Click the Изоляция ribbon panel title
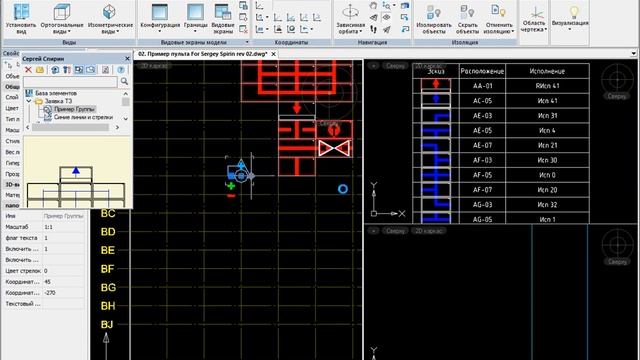 click(x=464, y=42)
